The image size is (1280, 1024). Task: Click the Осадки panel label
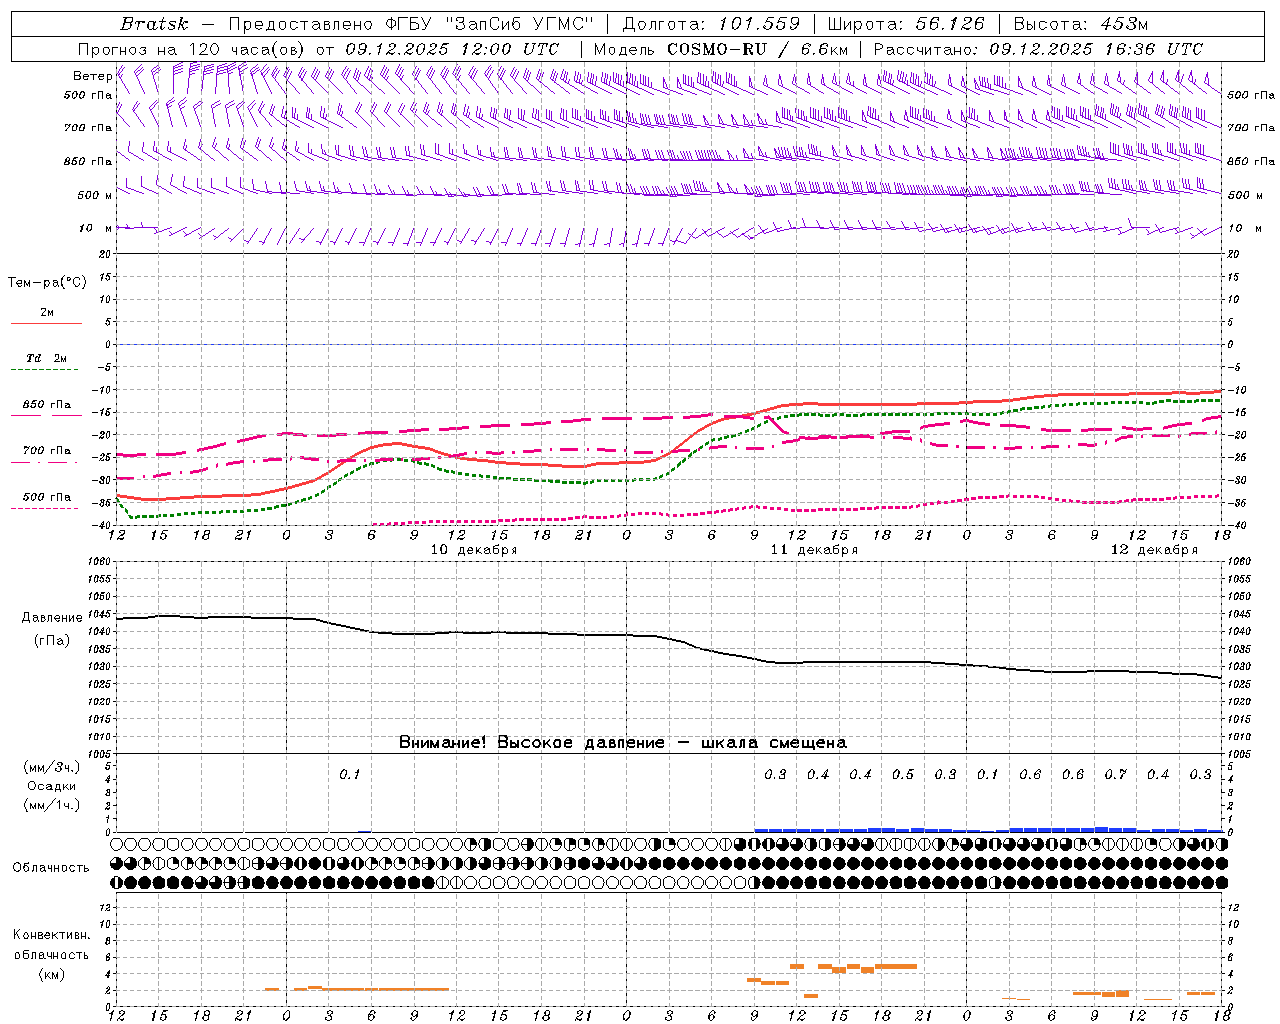coord(52,786)
